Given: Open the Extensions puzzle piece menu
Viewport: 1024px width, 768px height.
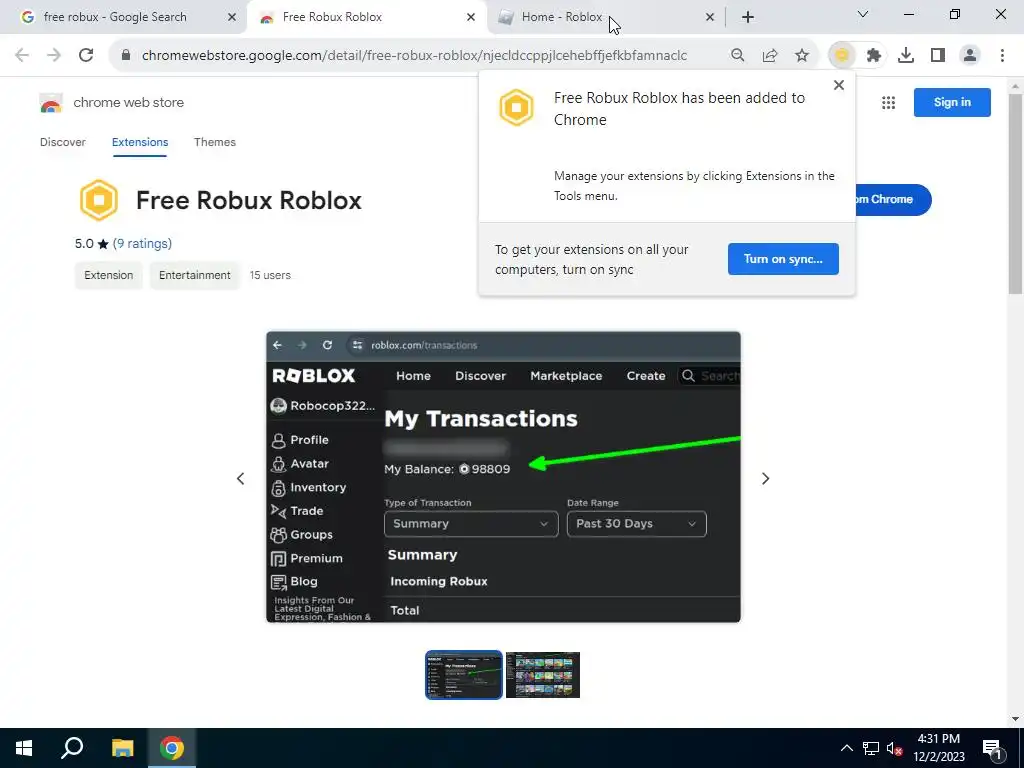Looking at the screenshot, I should coord(874,56).
